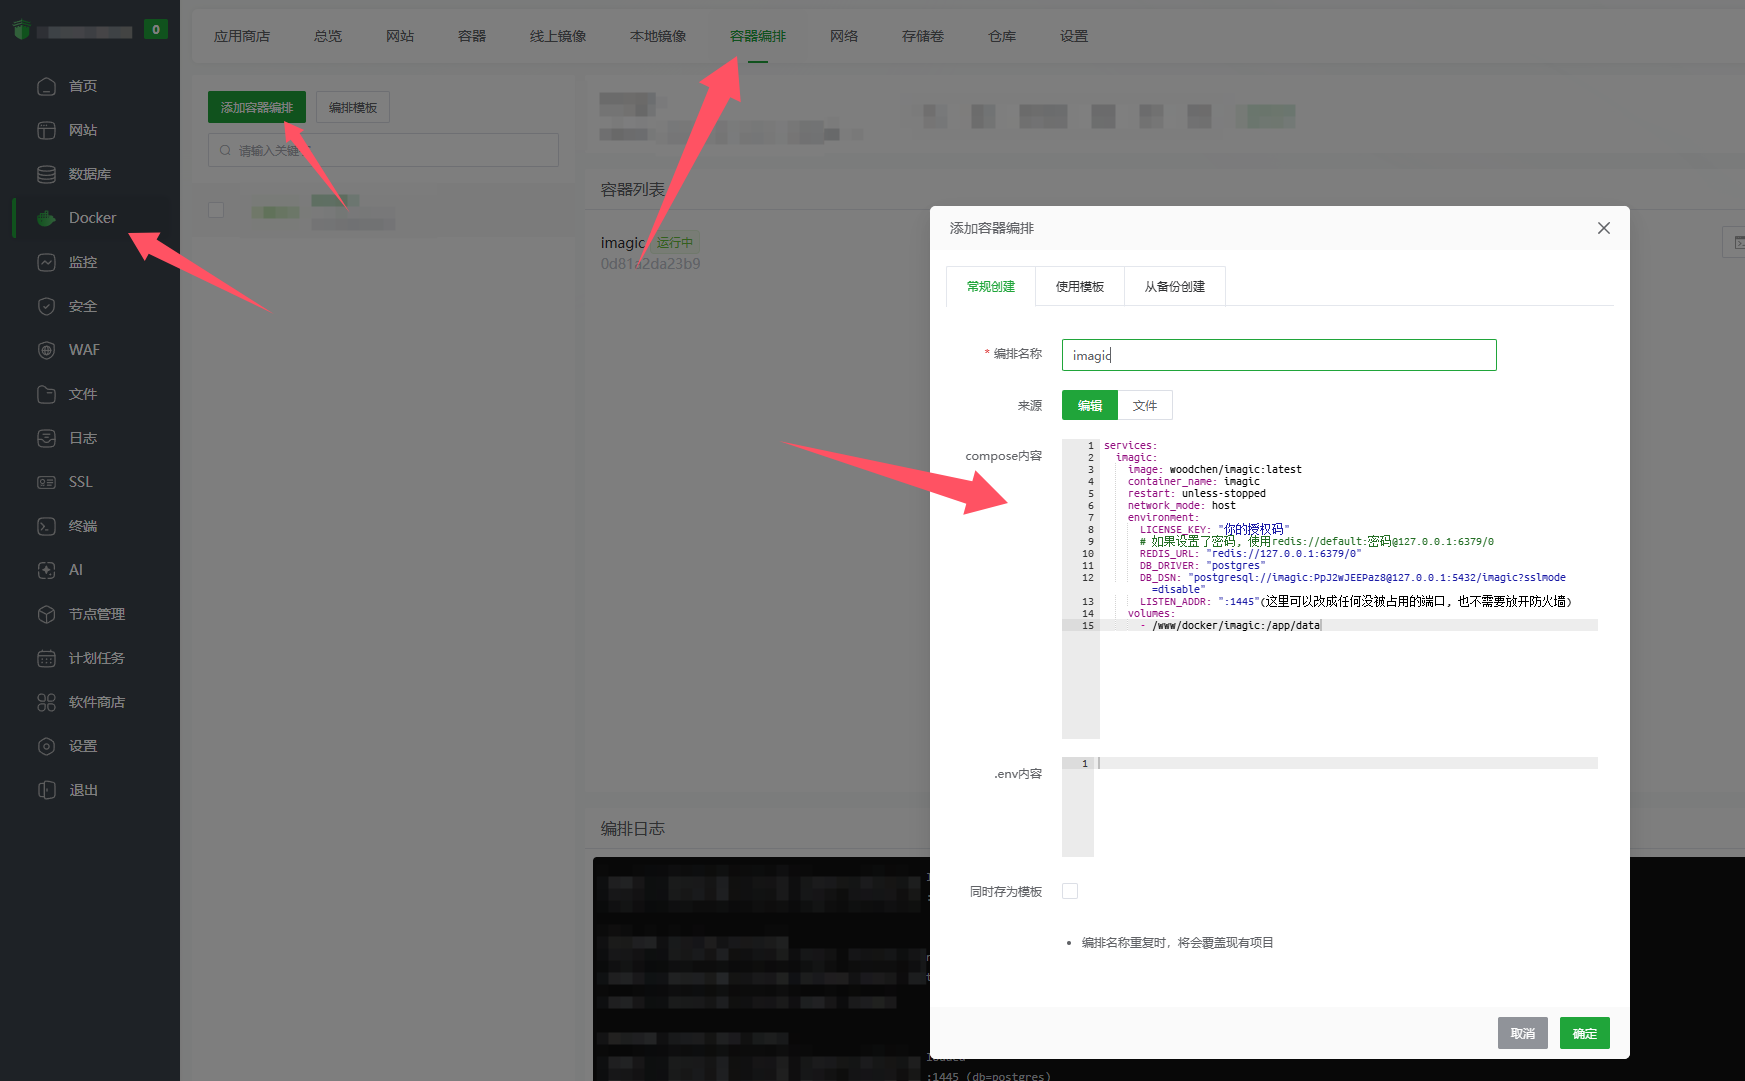The width and height of the screenshot is (1745, 1081).
Task: Click the 退出 logout sidebar icon
Action: click(46, 790)
